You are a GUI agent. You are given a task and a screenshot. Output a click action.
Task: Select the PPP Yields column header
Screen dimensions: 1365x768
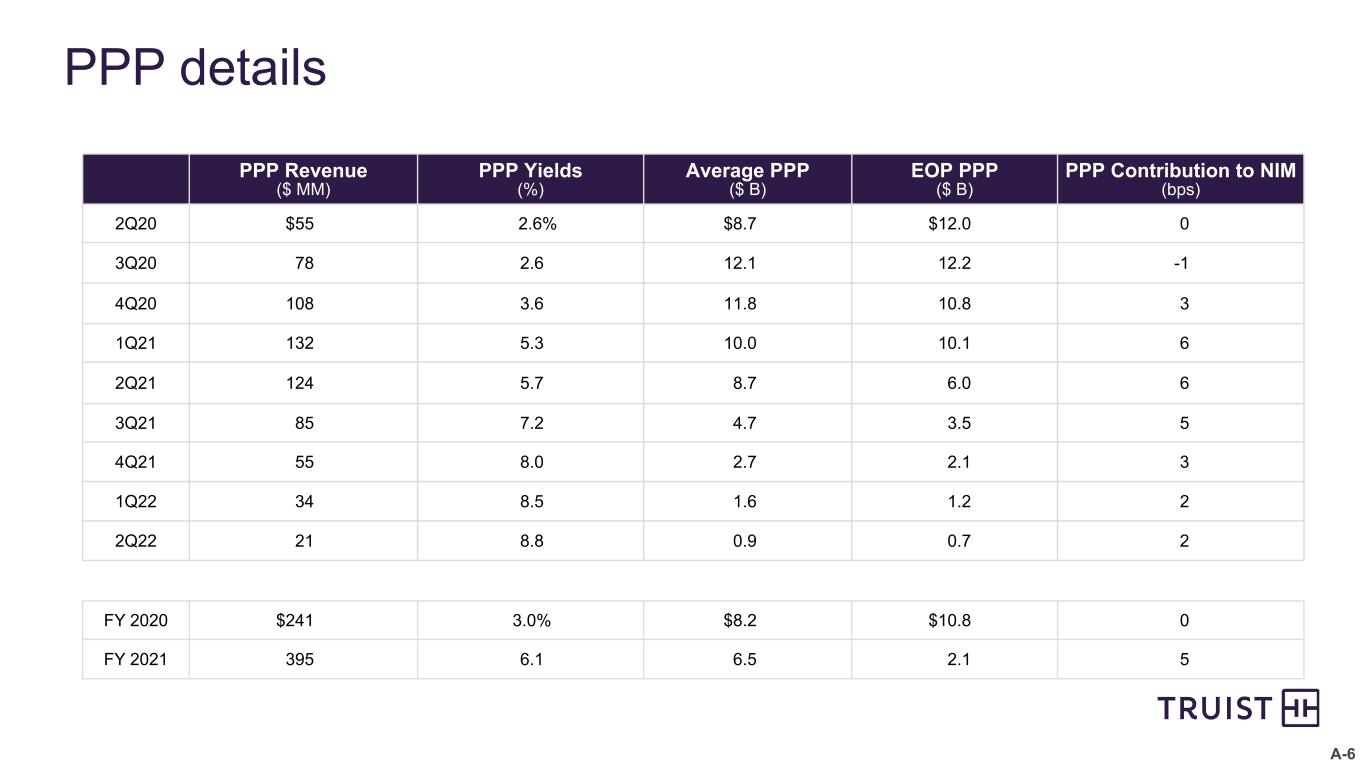530,179
